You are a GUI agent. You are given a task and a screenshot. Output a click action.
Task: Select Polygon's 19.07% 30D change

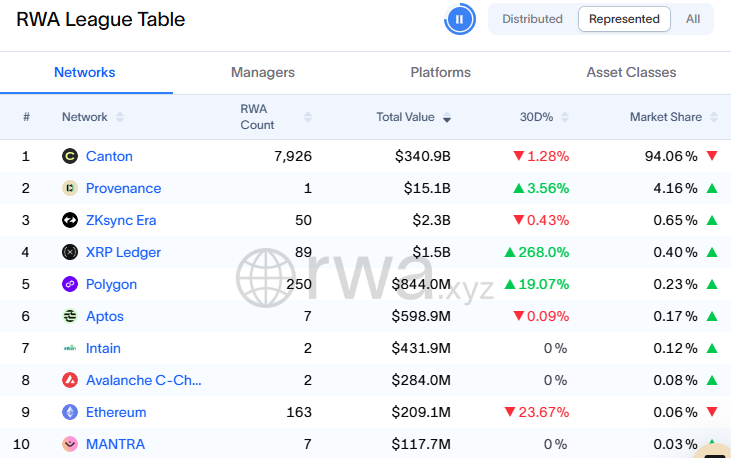[537, 284]
